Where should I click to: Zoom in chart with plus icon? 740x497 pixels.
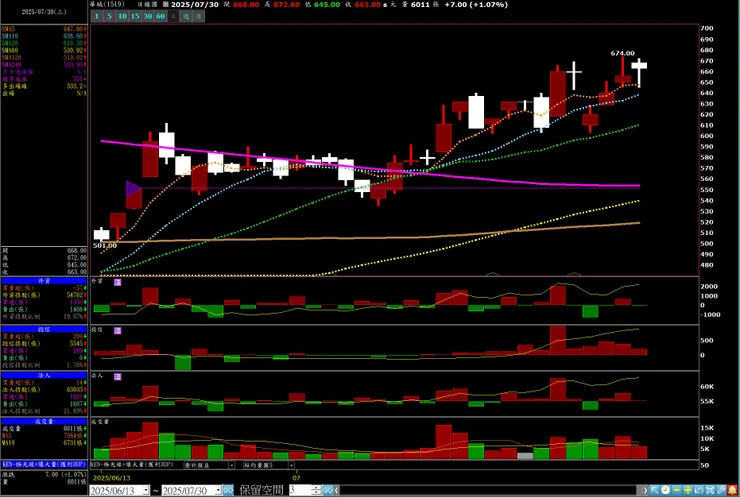688,490
